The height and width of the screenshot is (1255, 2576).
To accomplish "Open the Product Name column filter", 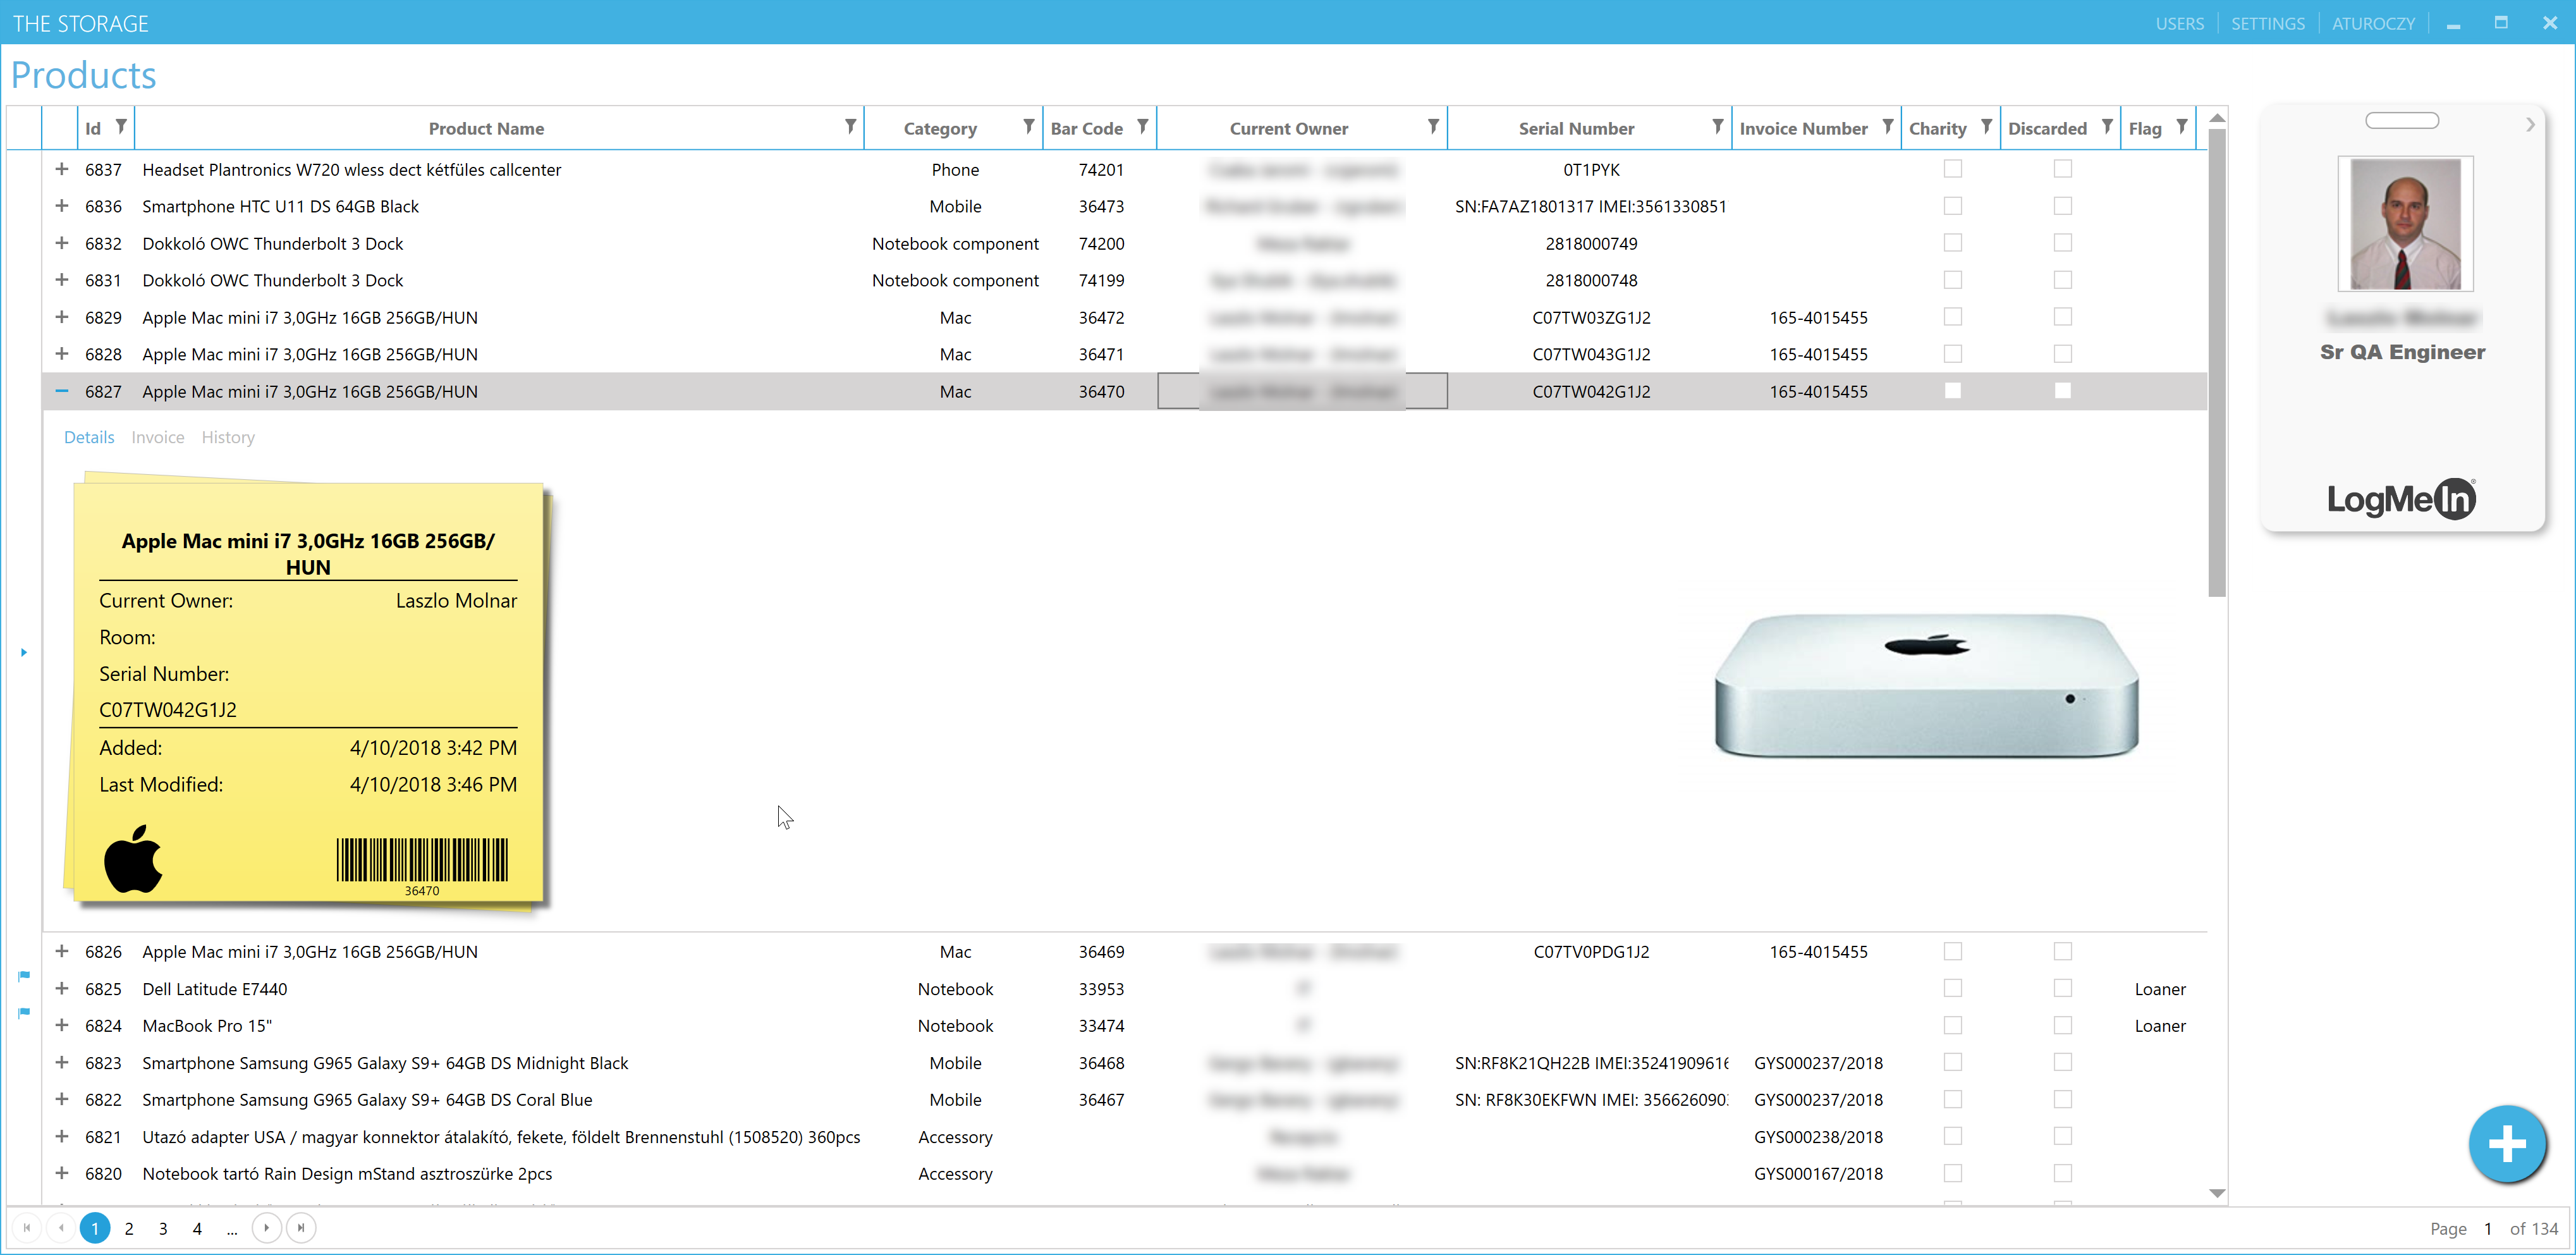I will (x=850, y=127).
